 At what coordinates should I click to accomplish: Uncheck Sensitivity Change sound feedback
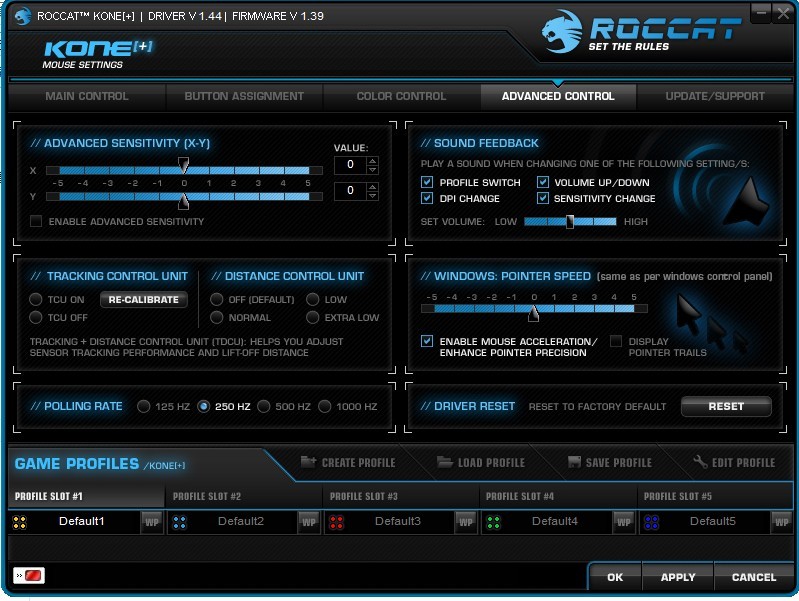(x=543, y=198)
